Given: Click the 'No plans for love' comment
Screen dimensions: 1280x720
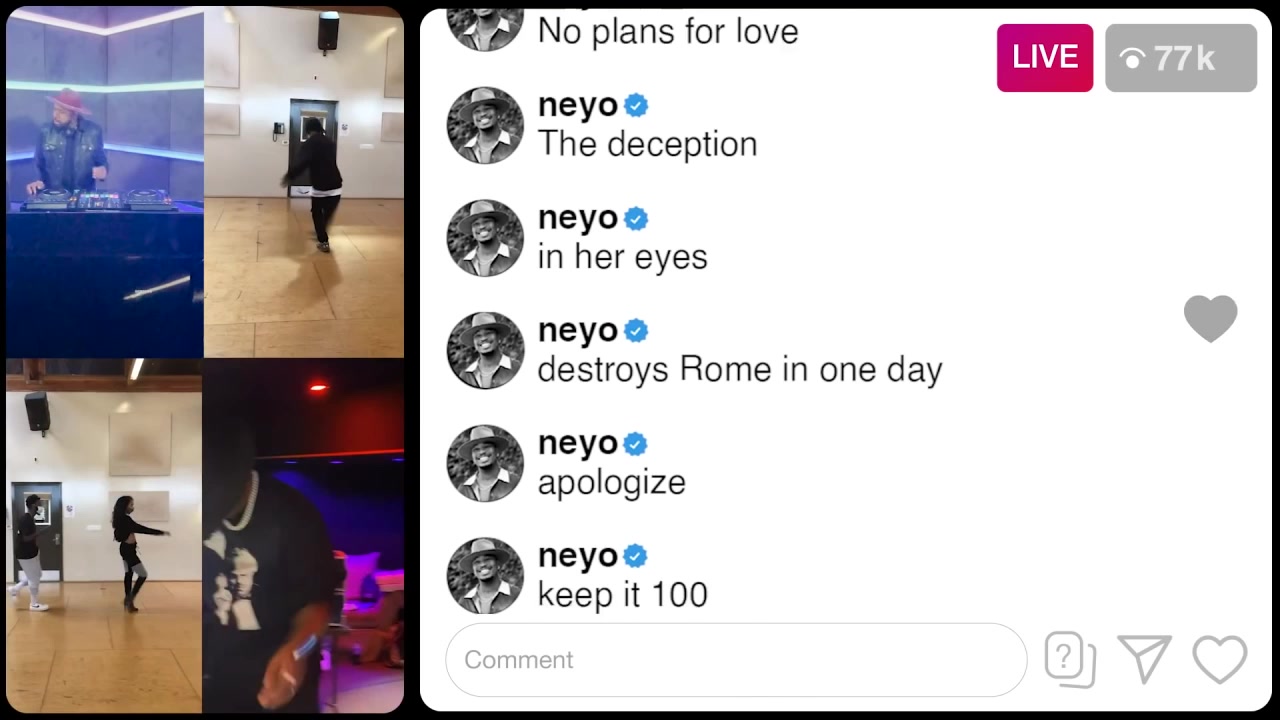Looking at the screenshot, I should pos(668,31).
